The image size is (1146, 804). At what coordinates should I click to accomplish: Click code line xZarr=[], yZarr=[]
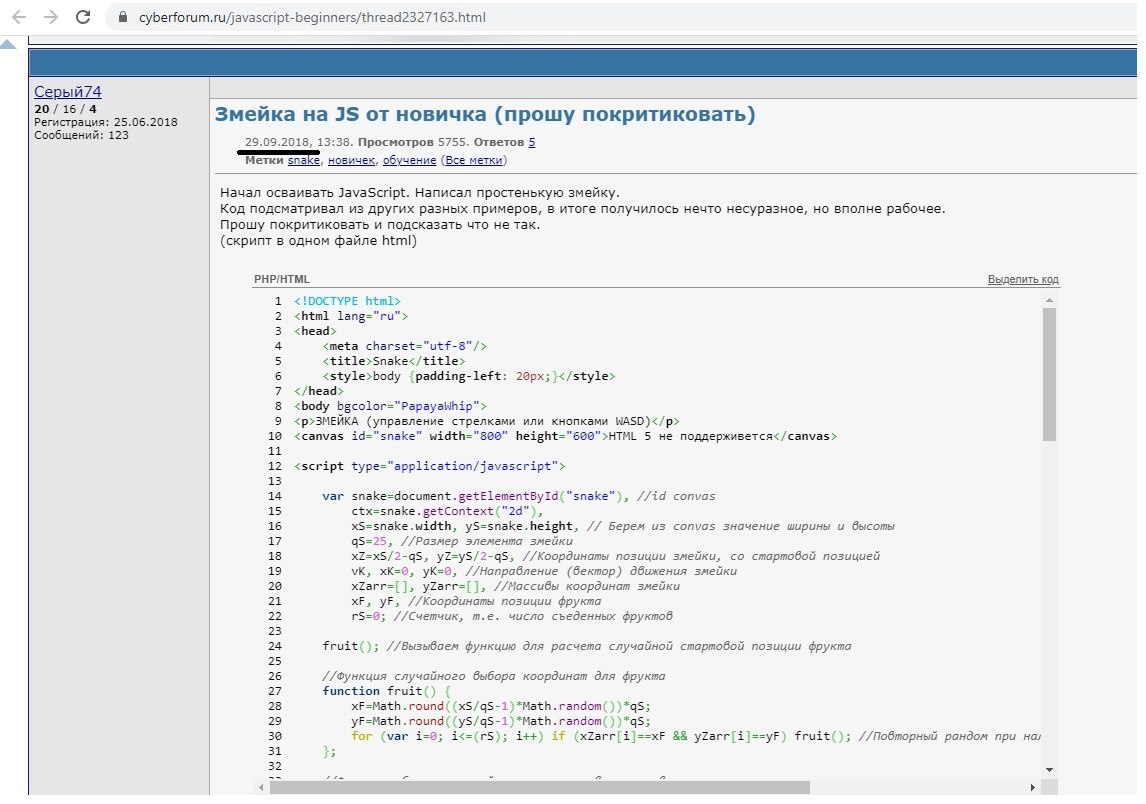pyautogui.click(x=515, y=585)
